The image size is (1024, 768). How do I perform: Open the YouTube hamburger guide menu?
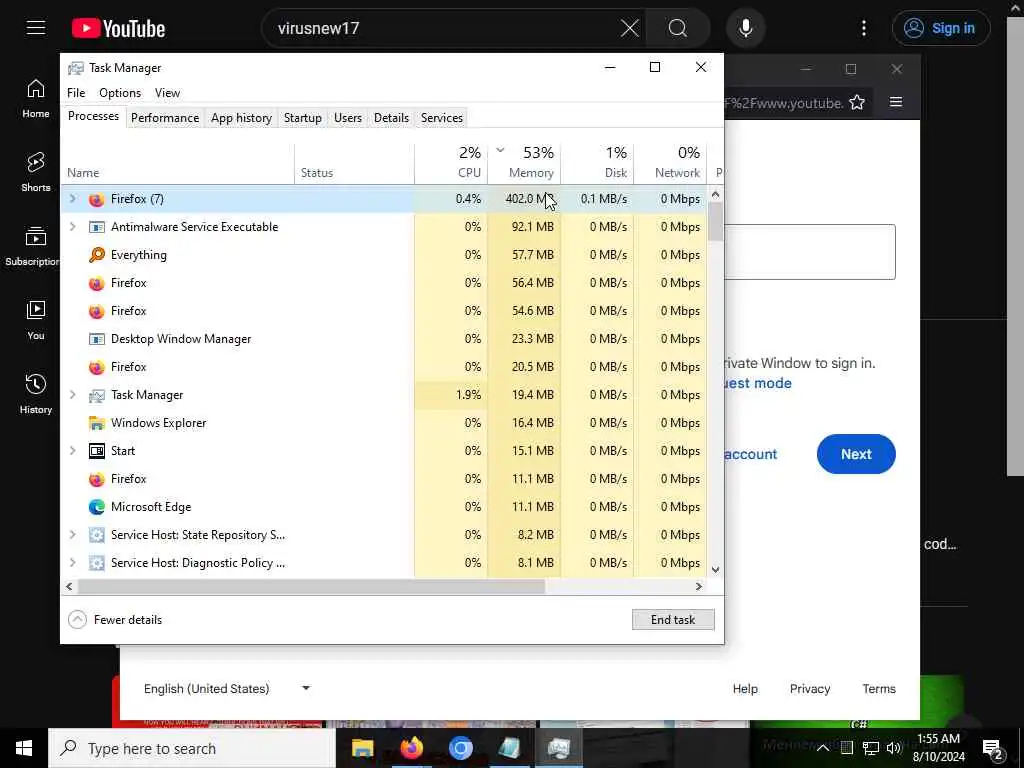click(36, 28)
